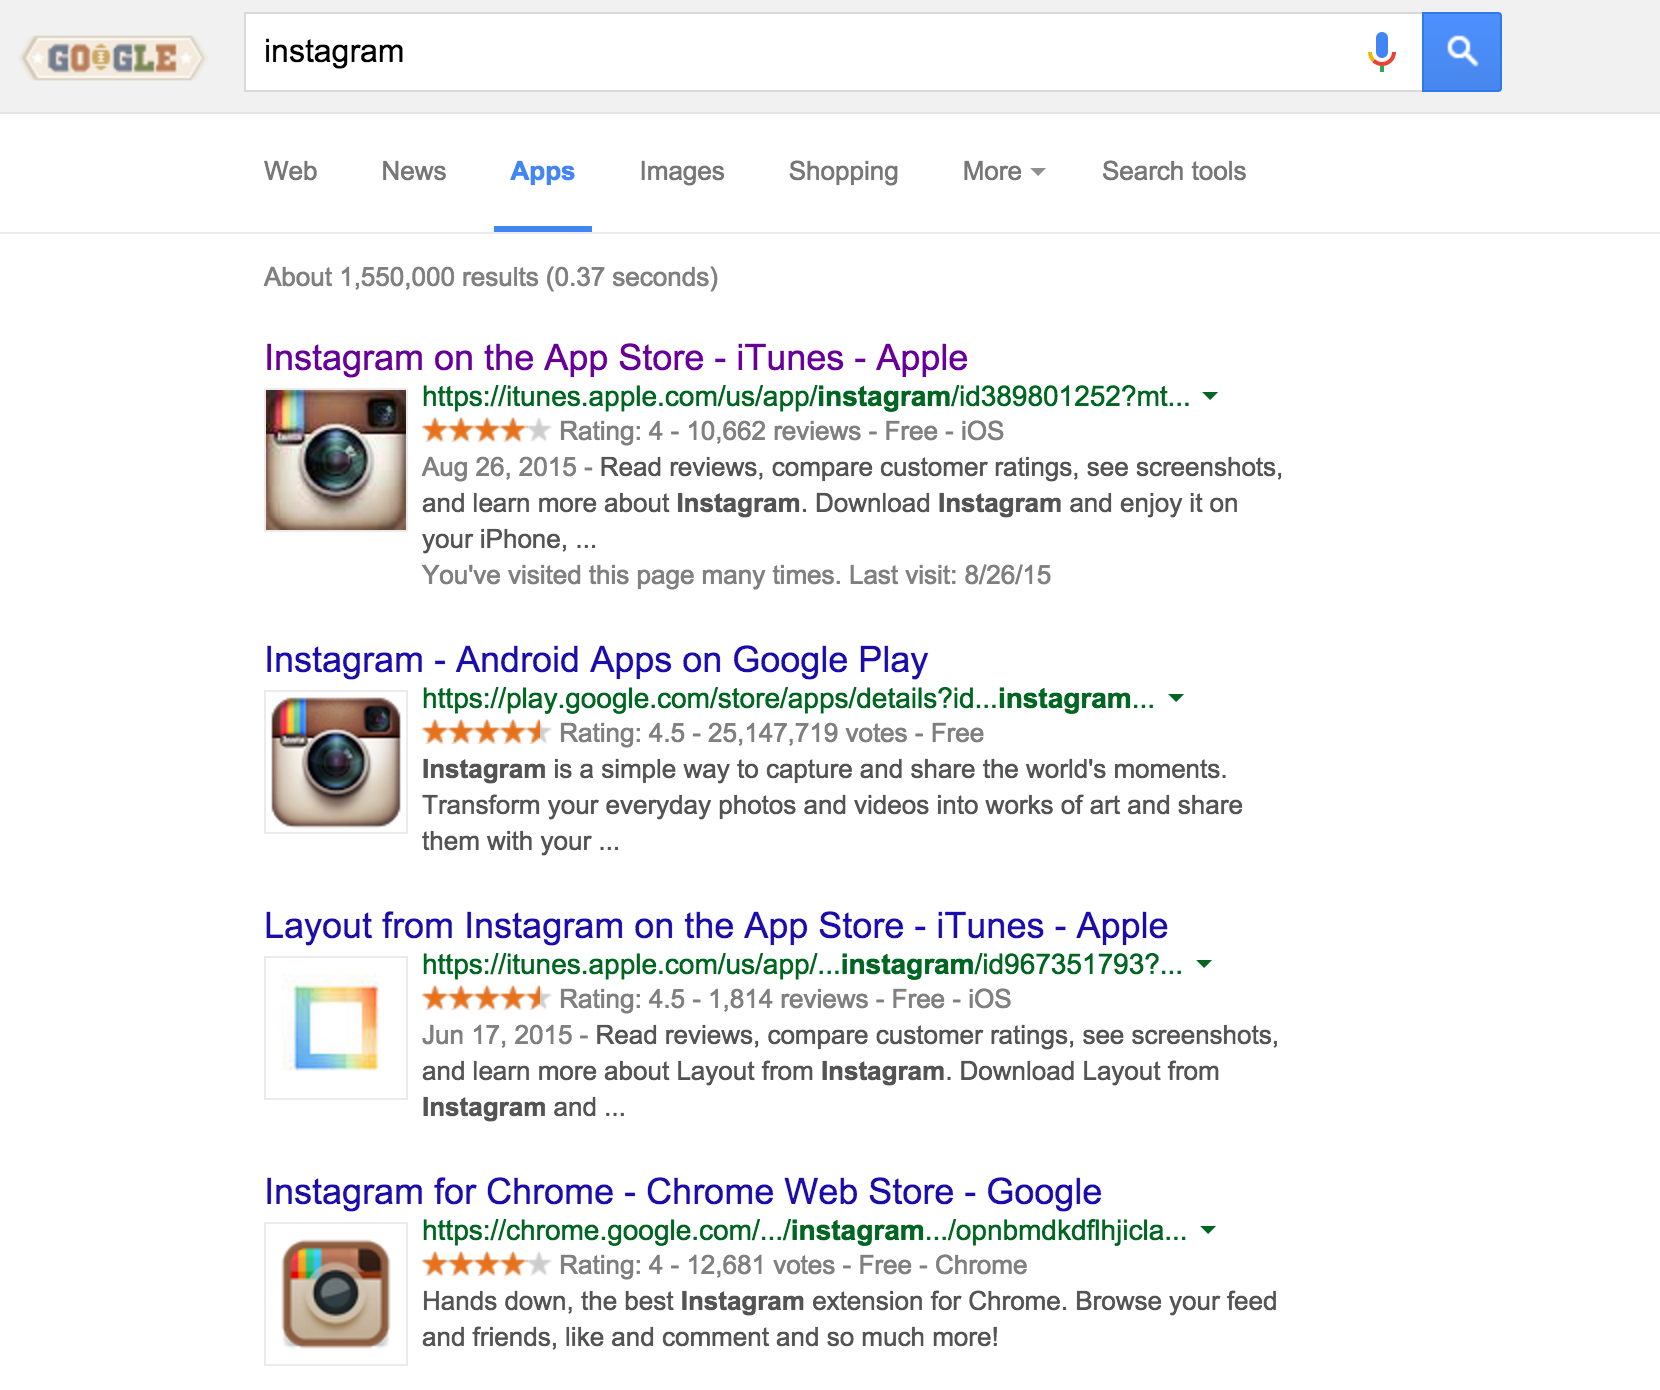Click star rating for 10,662 reviews result

click(486, 431)
